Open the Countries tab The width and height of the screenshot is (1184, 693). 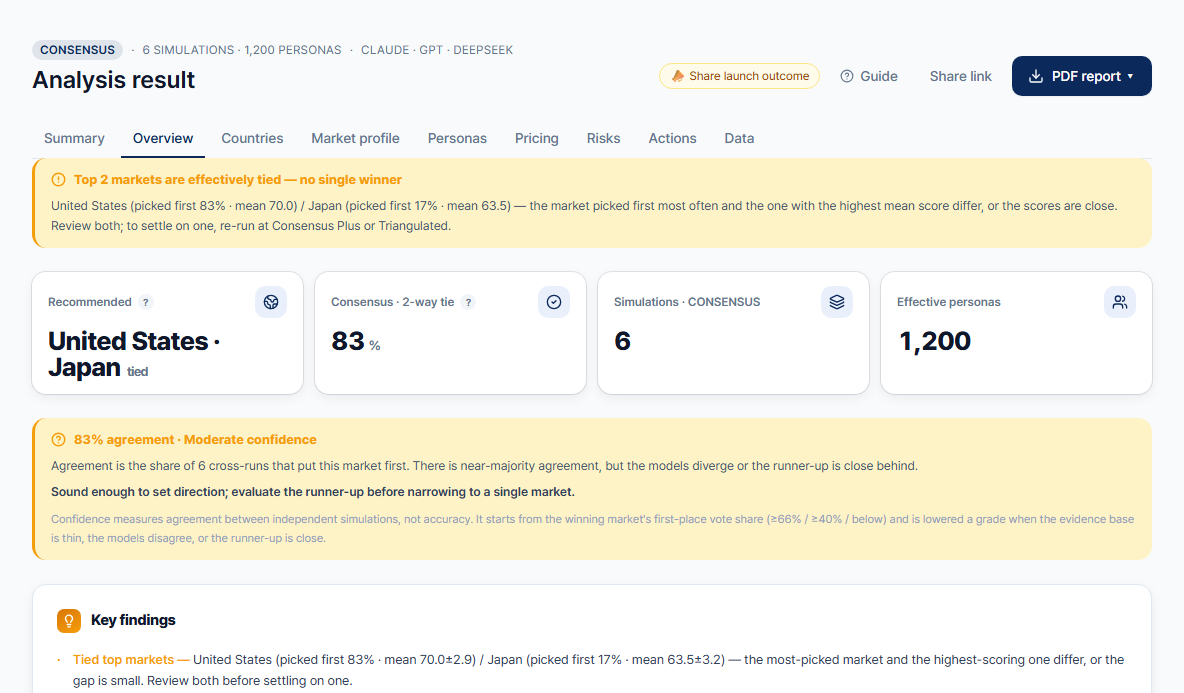tap(252, 138)
